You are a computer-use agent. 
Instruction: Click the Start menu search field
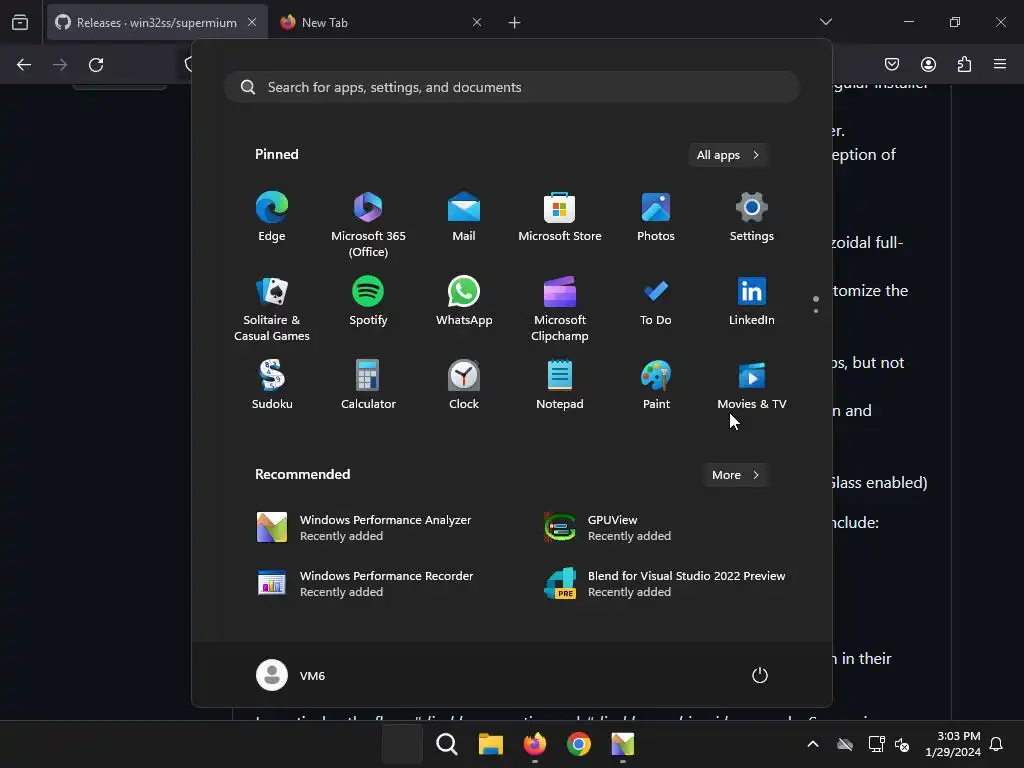pos(511,87)
